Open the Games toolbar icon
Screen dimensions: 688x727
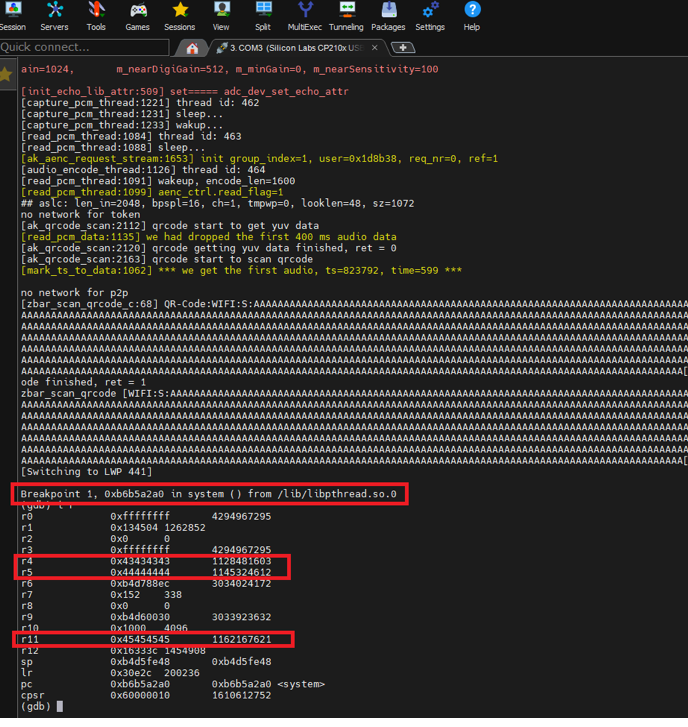pos(137,16)
